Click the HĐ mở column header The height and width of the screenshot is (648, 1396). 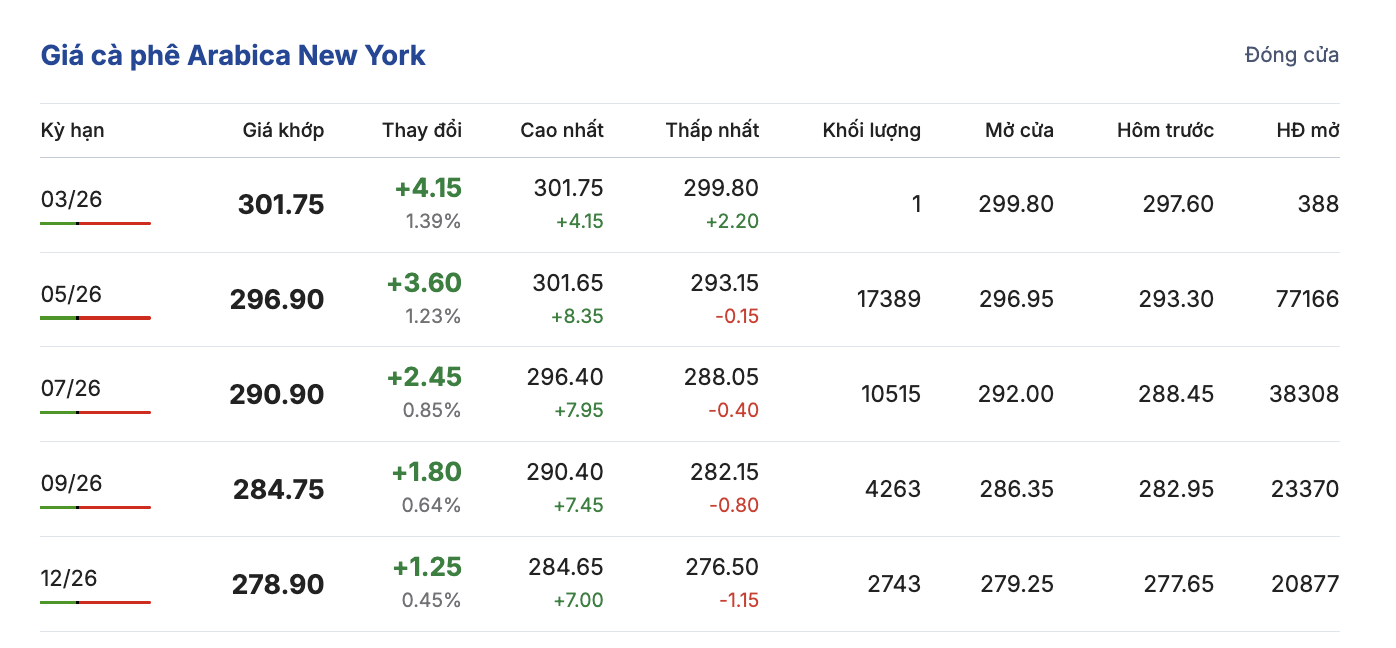[x=1307, y=130]
